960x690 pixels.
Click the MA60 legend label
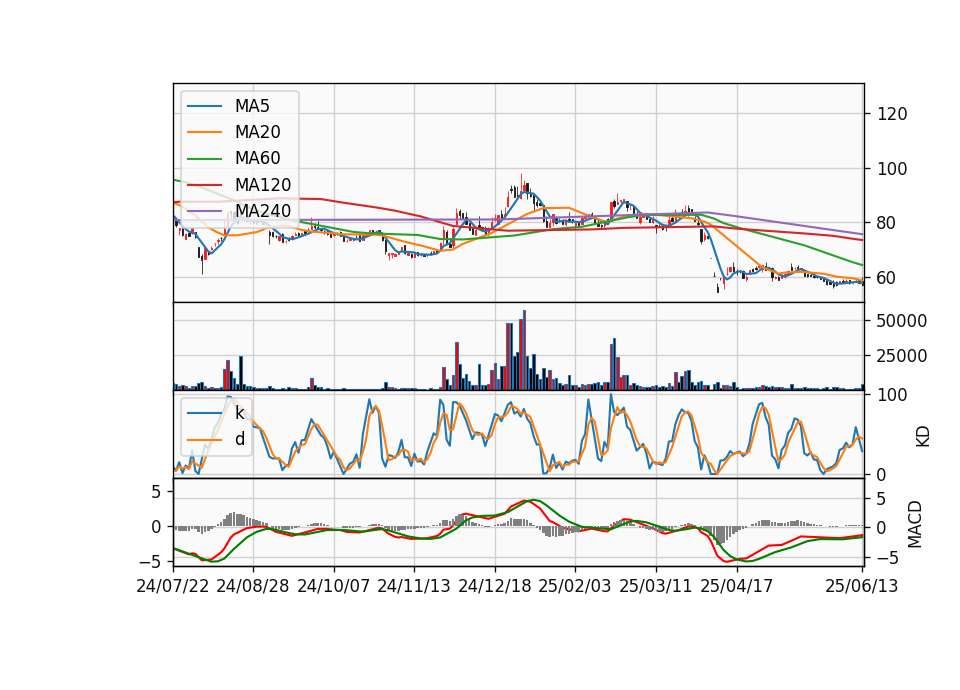click(x=257, y=159)
